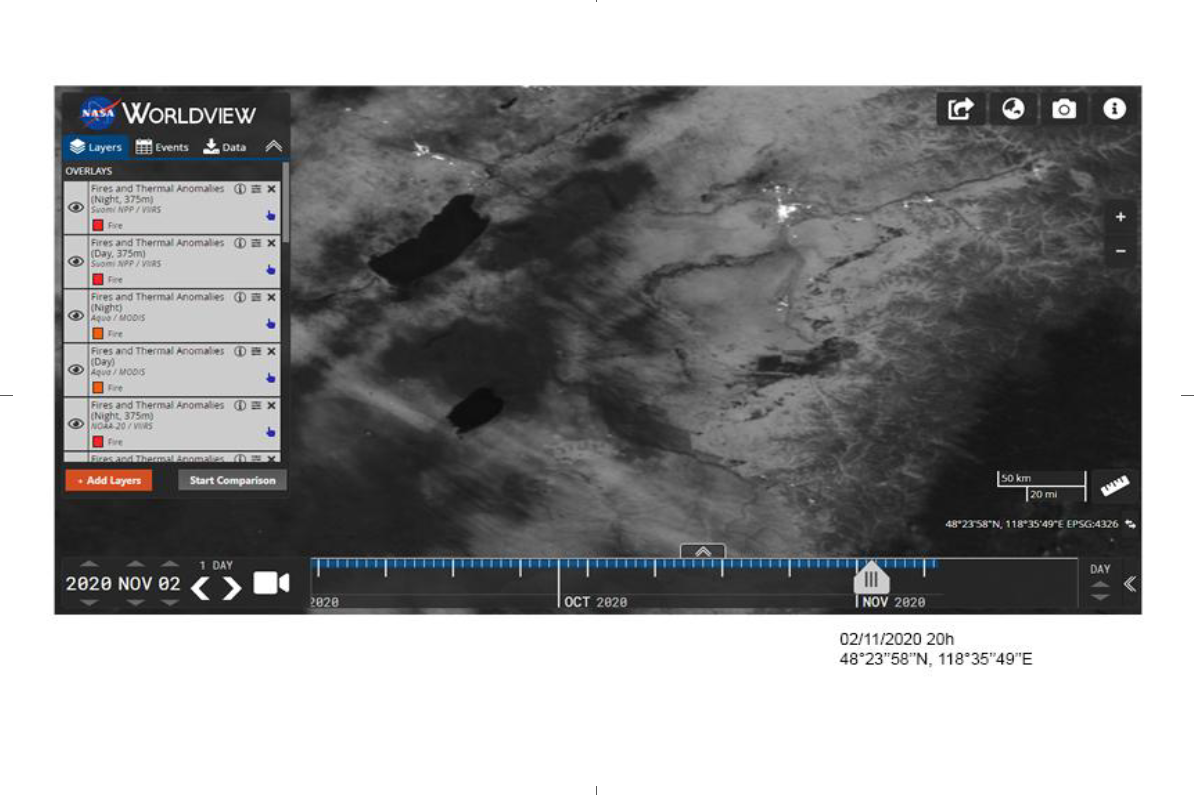Toggle visibility of Aqua MODIS Day layer
Viewport: 1194px width, 795px height.
pos(76,369)
